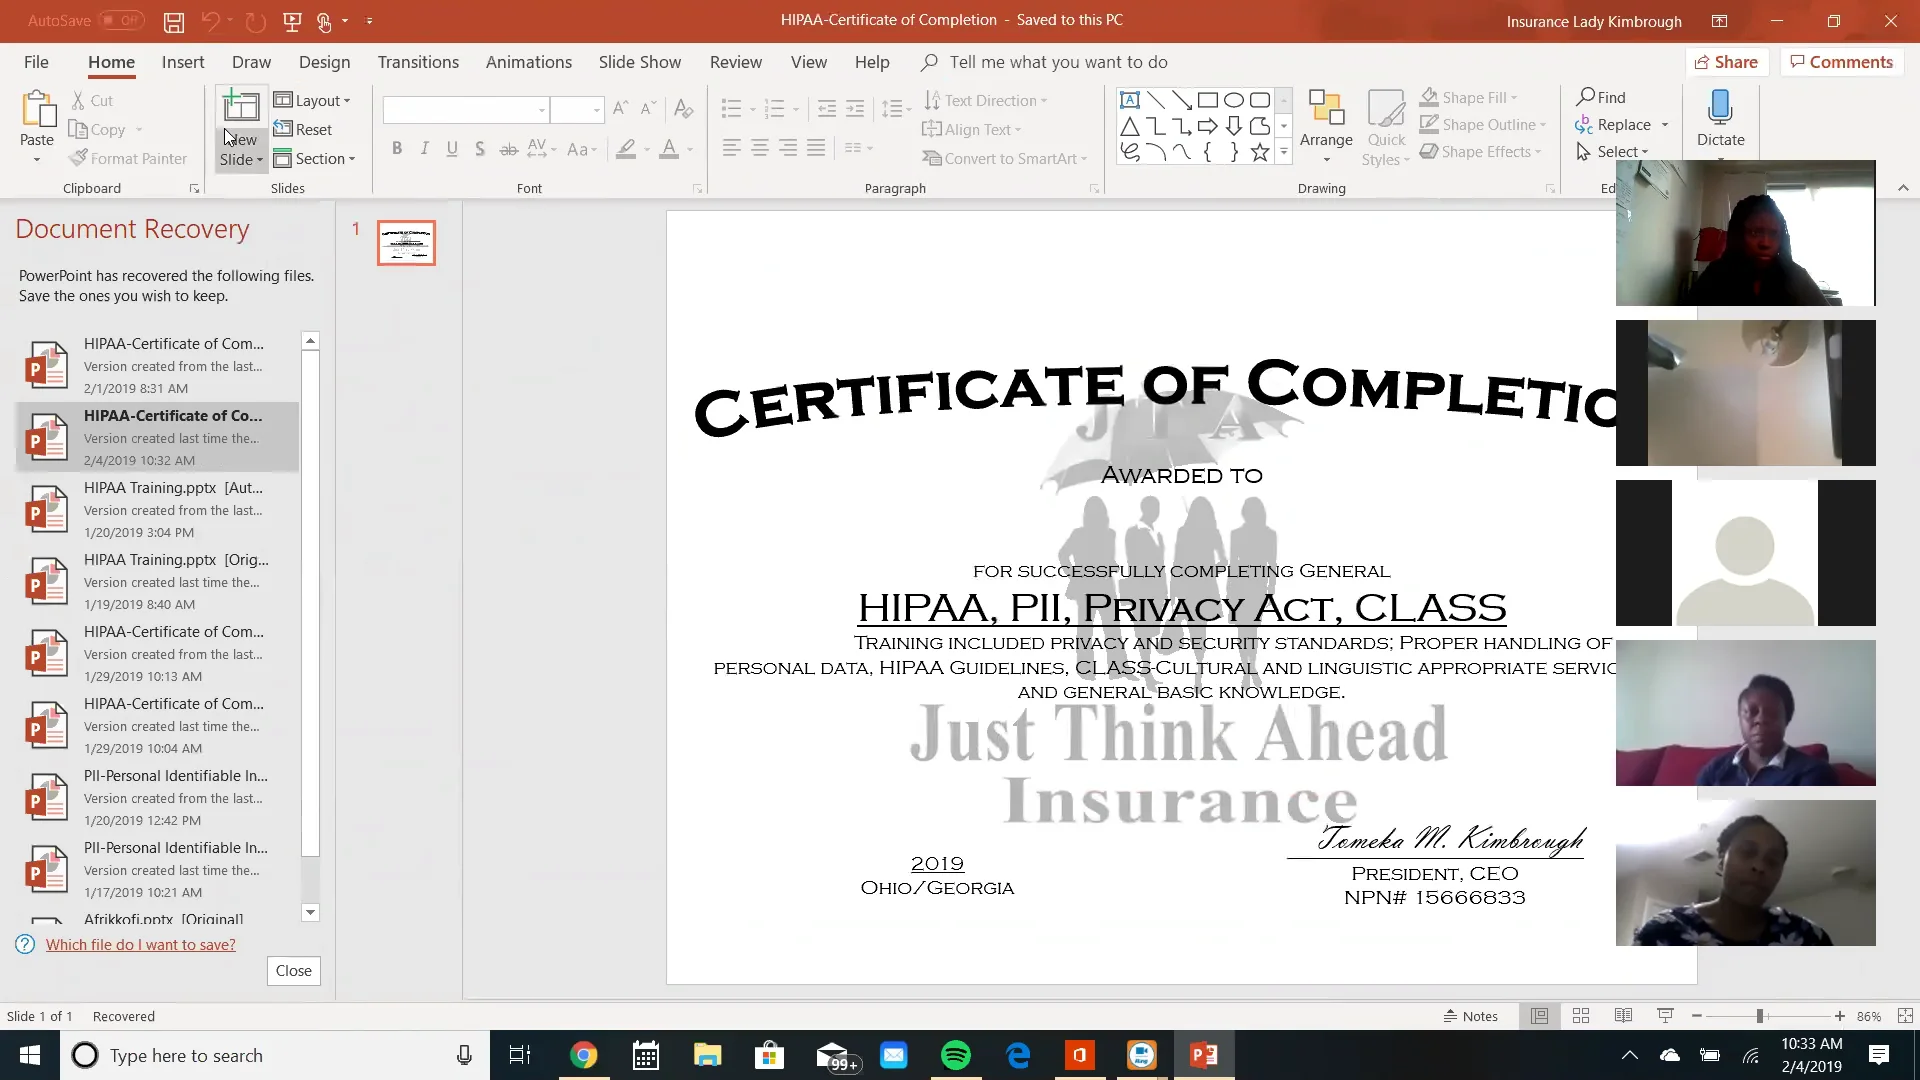Click the zoom slider handle
Image resolution: width=1920 pixels, height=1080 pixels.
[1760, 1016]
